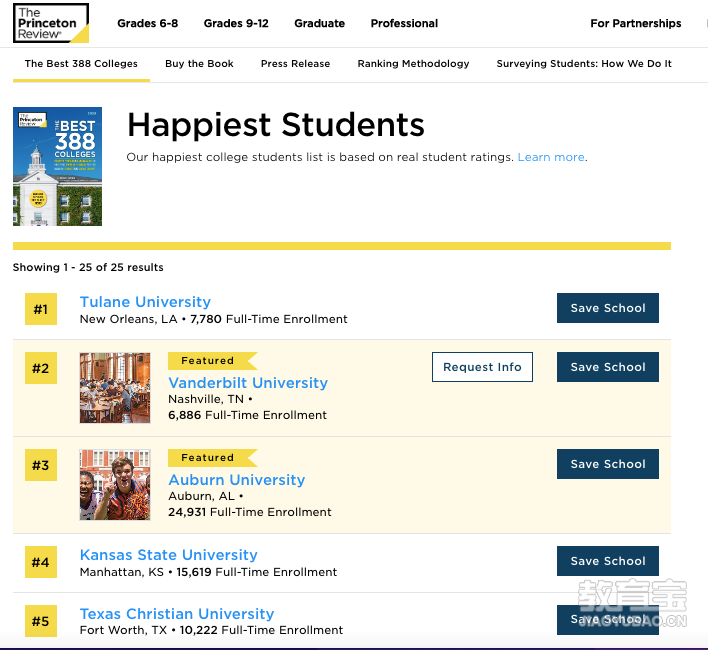The width and height of the screenshot is (708, 650).
Task: Open Vanderbilt University page
Action: coord(248,383)
